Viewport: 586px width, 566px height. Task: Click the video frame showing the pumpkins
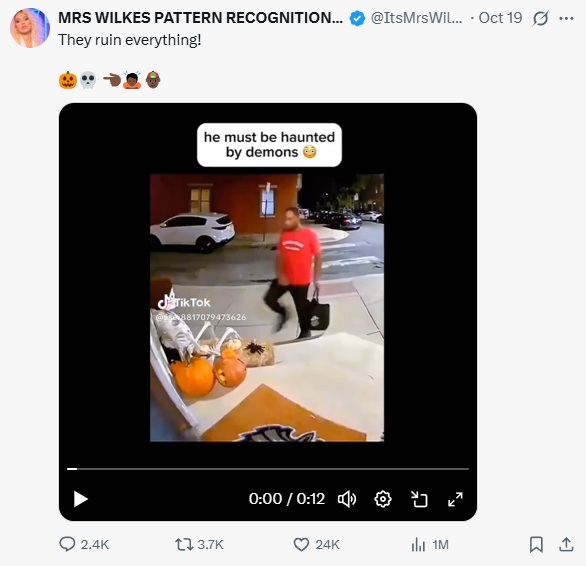click(267, 308)
